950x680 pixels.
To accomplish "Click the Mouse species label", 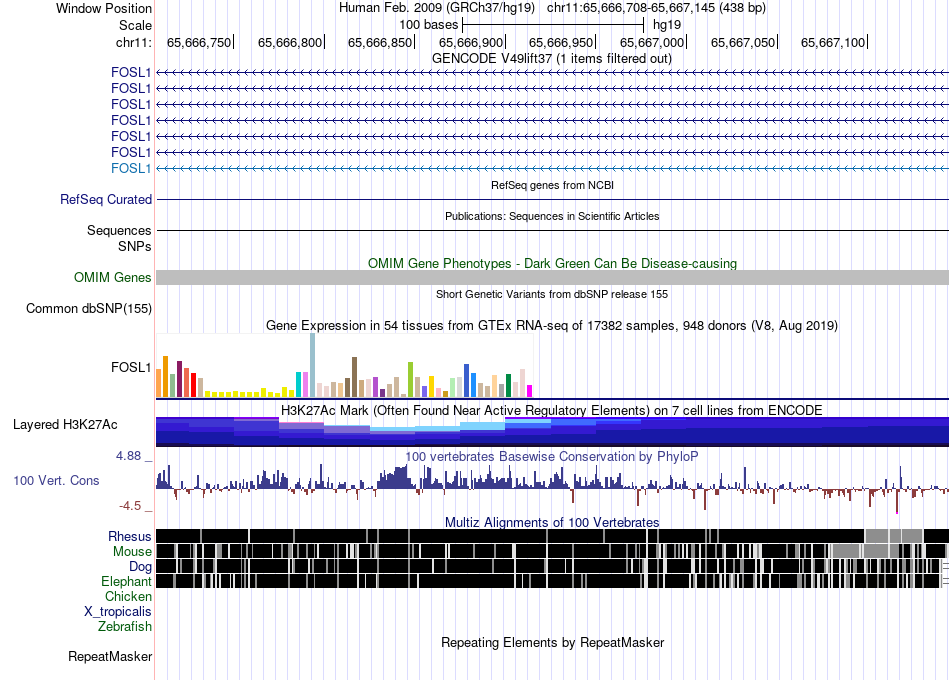I will click(132, 552).
